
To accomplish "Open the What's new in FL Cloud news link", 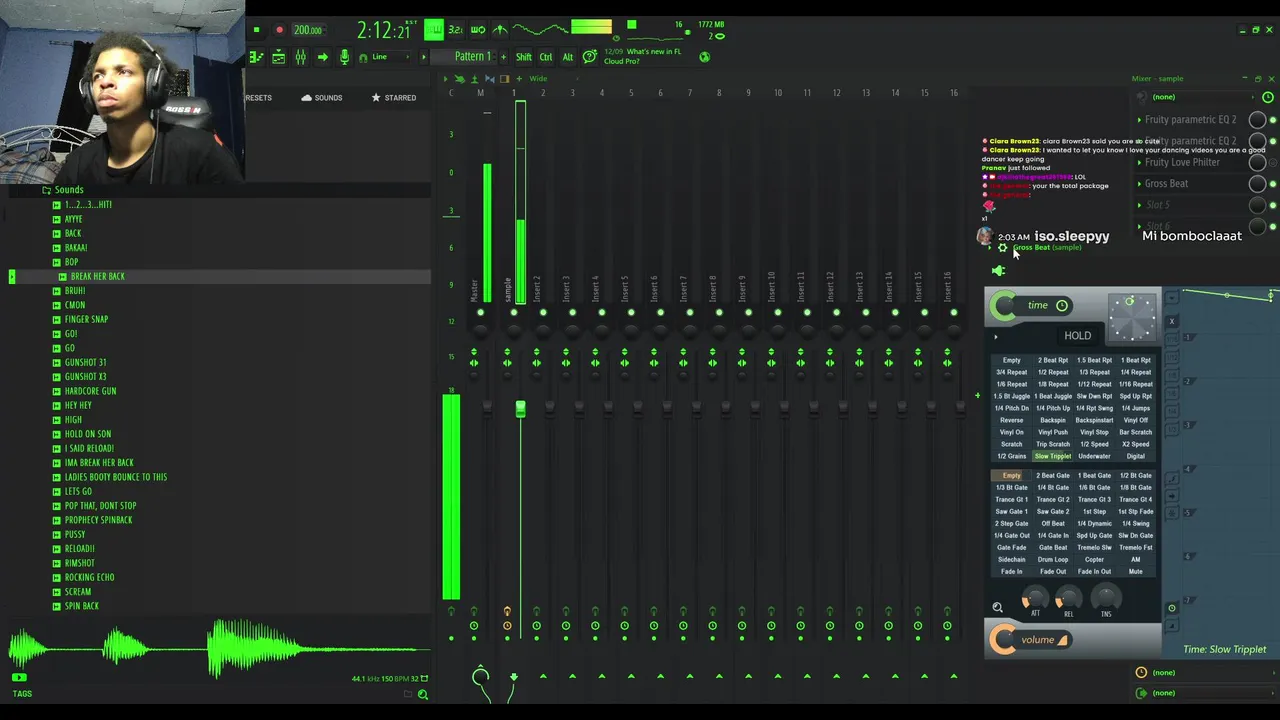I will 642,56.
